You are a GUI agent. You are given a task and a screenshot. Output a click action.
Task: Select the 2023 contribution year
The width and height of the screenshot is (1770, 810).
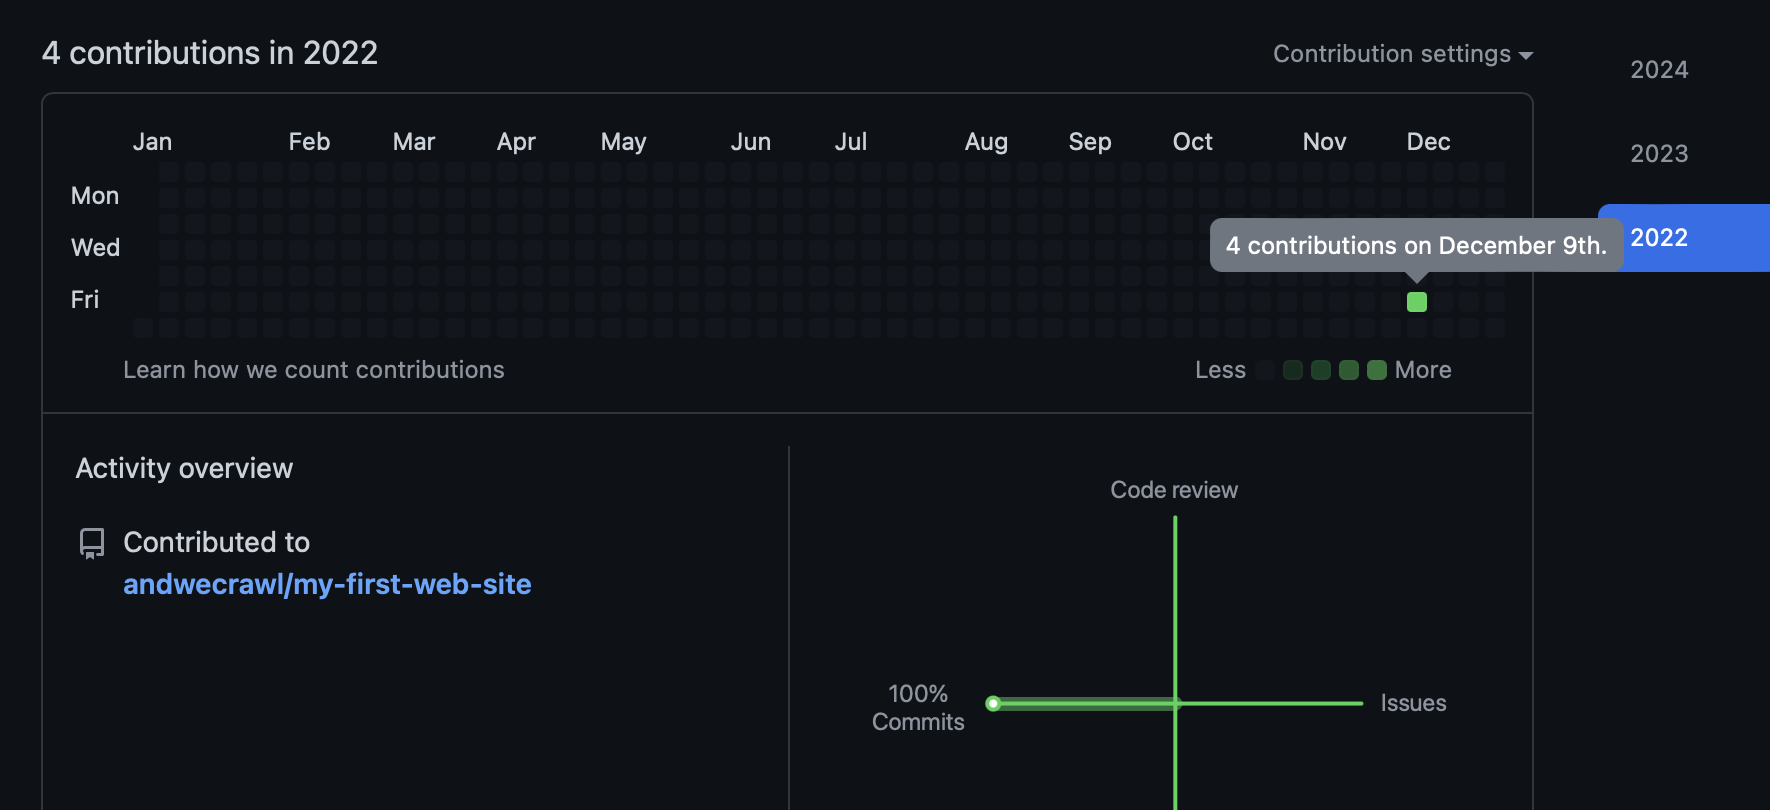[1659, 154]
